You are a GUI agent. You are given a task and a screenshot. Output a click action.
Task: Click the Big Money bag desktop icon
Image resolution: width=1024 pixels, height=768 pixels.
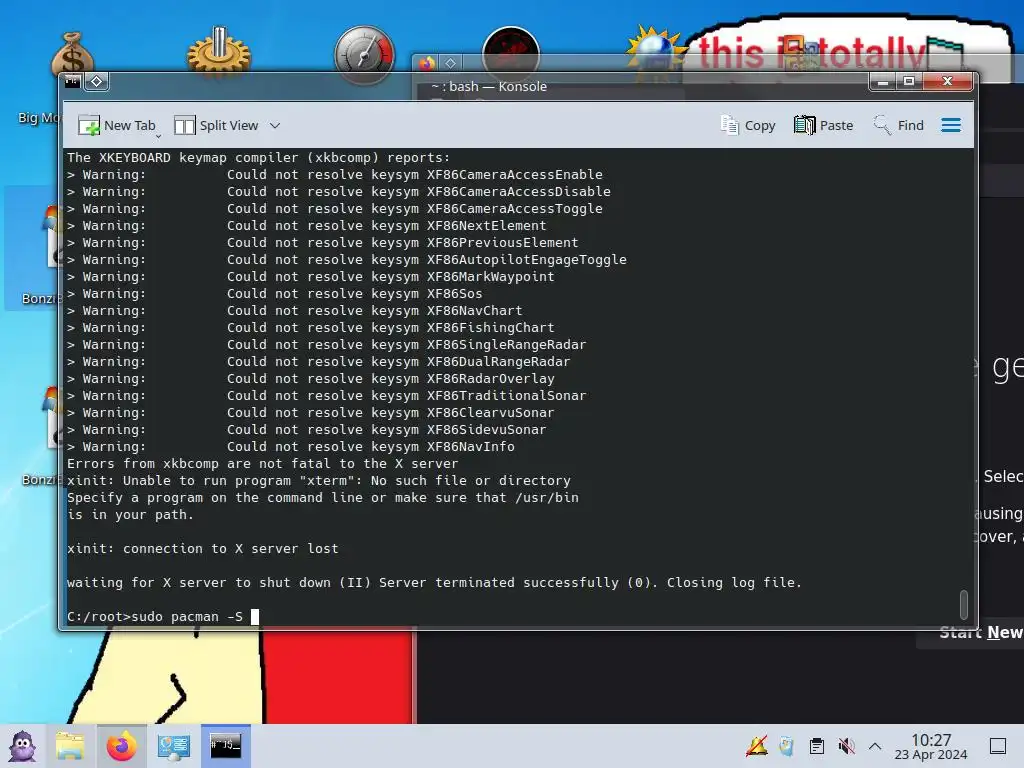coord(72,56)
